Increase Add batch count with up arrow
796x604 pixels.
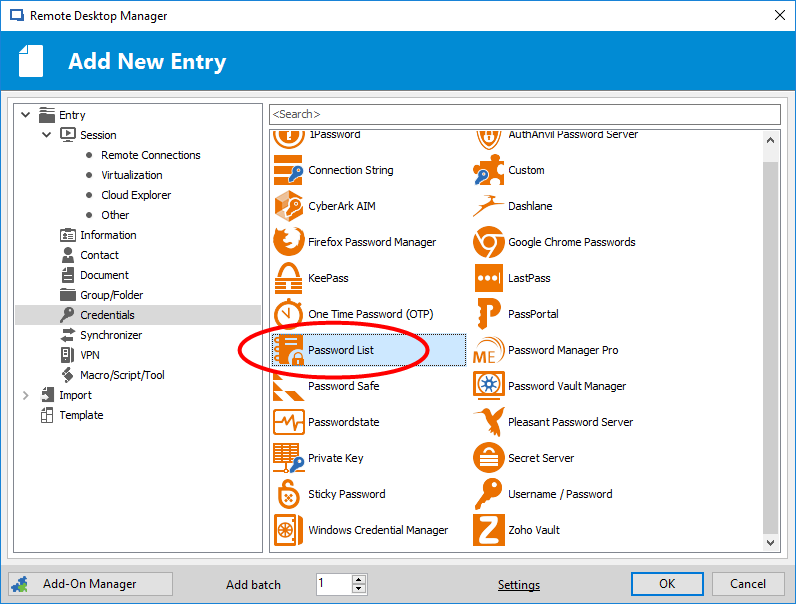pos(360,579)
